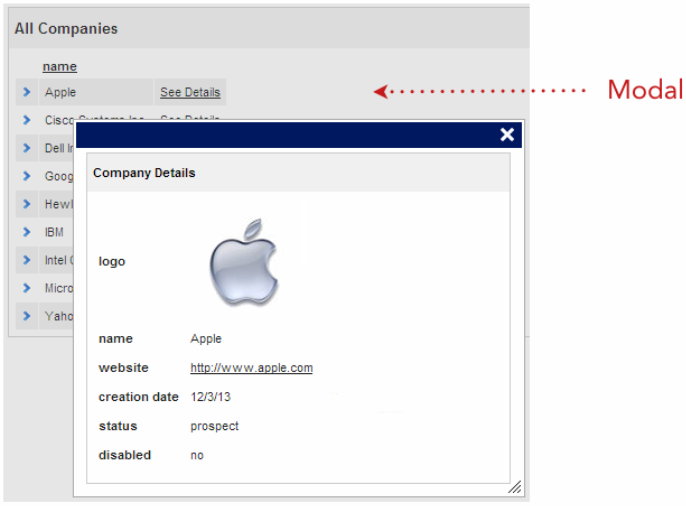Click the Apple logo image

pyautogui.click(x=244, y=262)
